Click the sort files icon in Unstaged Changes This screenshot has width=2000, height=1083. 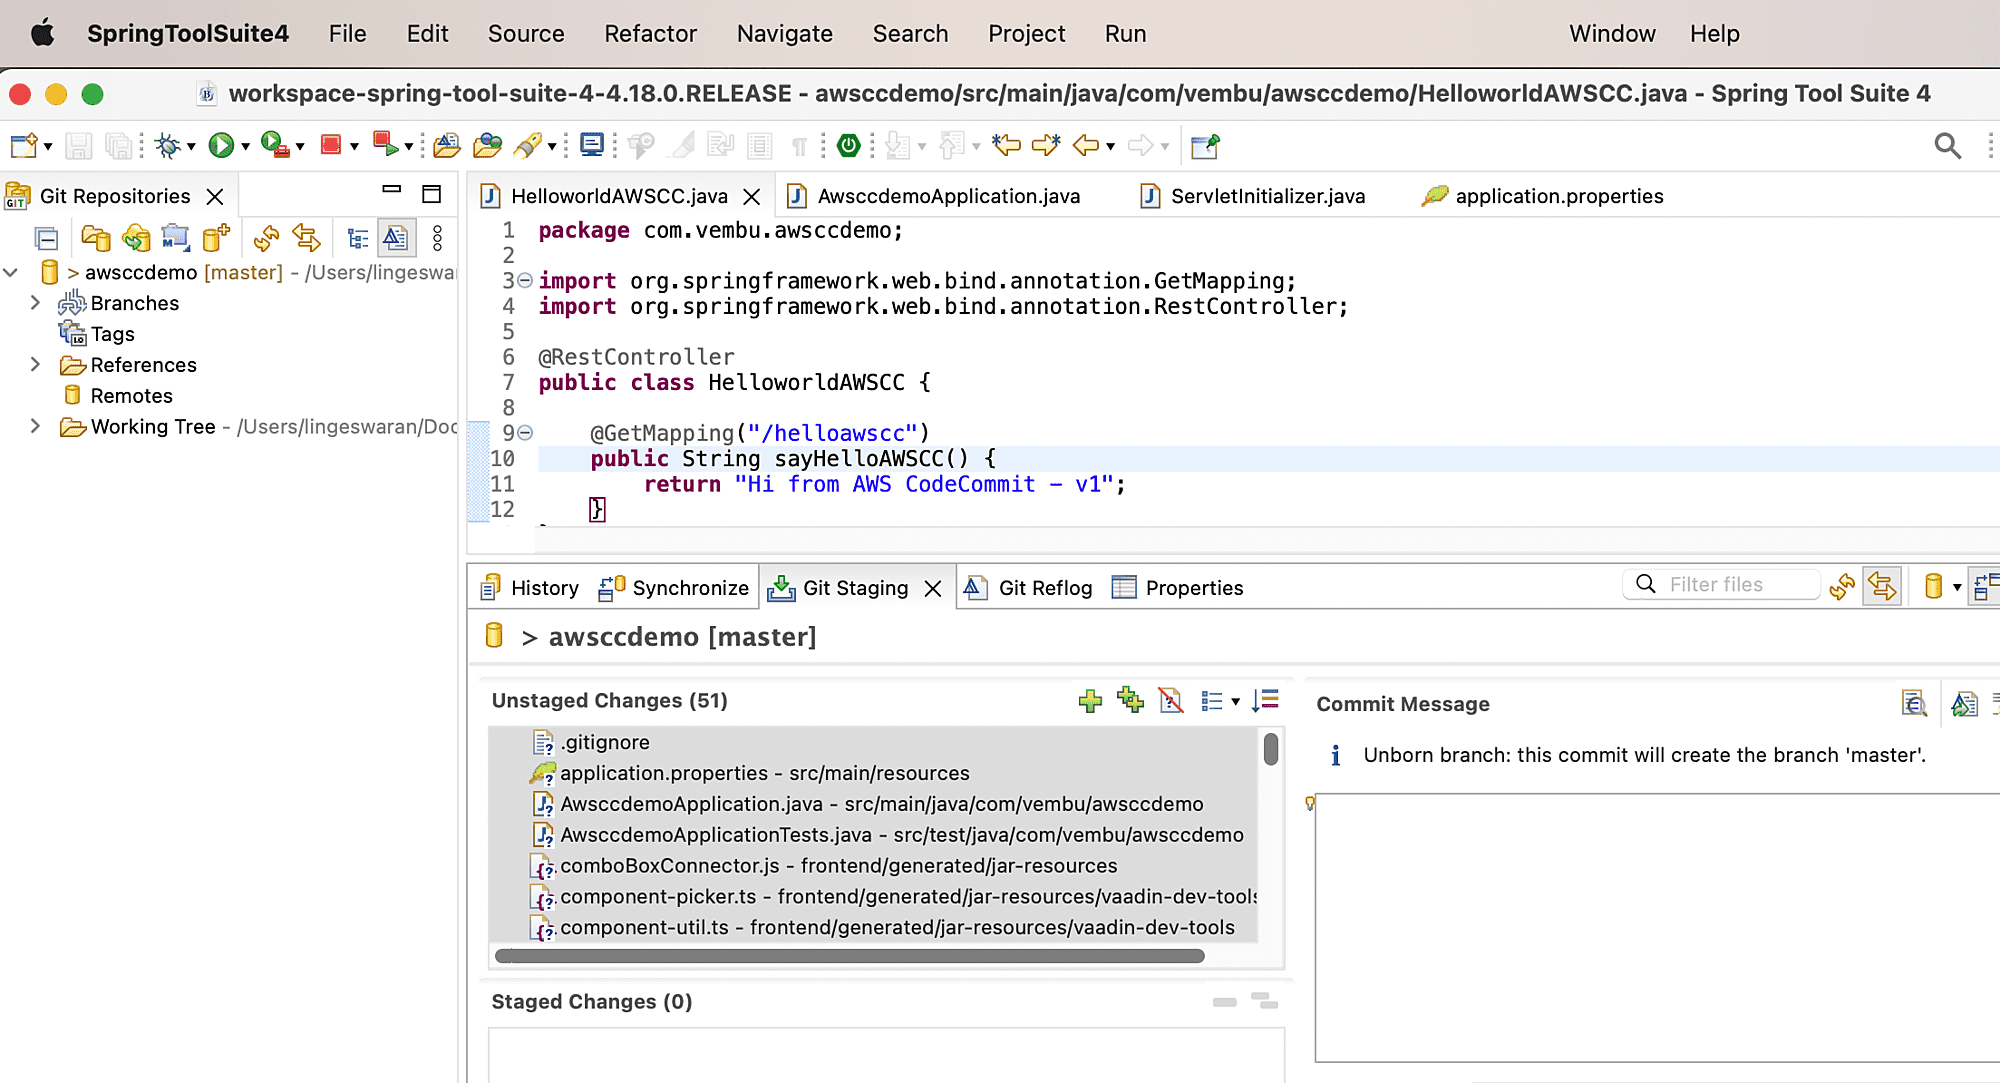[1265, 700]
